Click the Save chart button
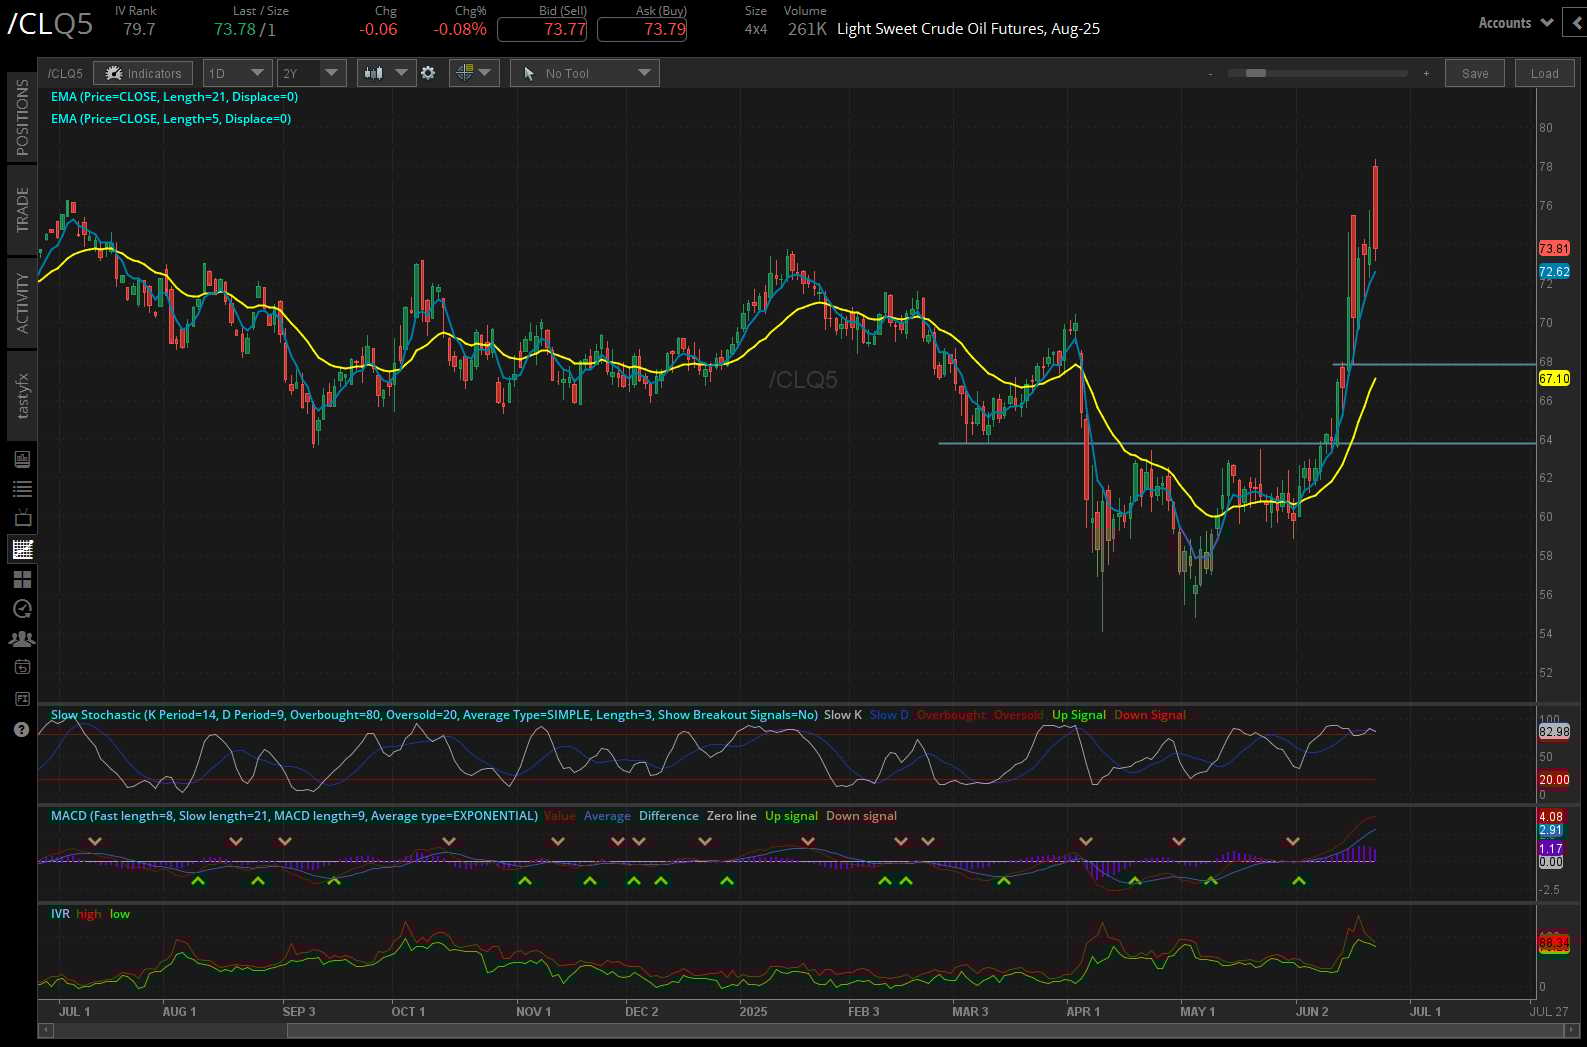 coord(1475,73)
